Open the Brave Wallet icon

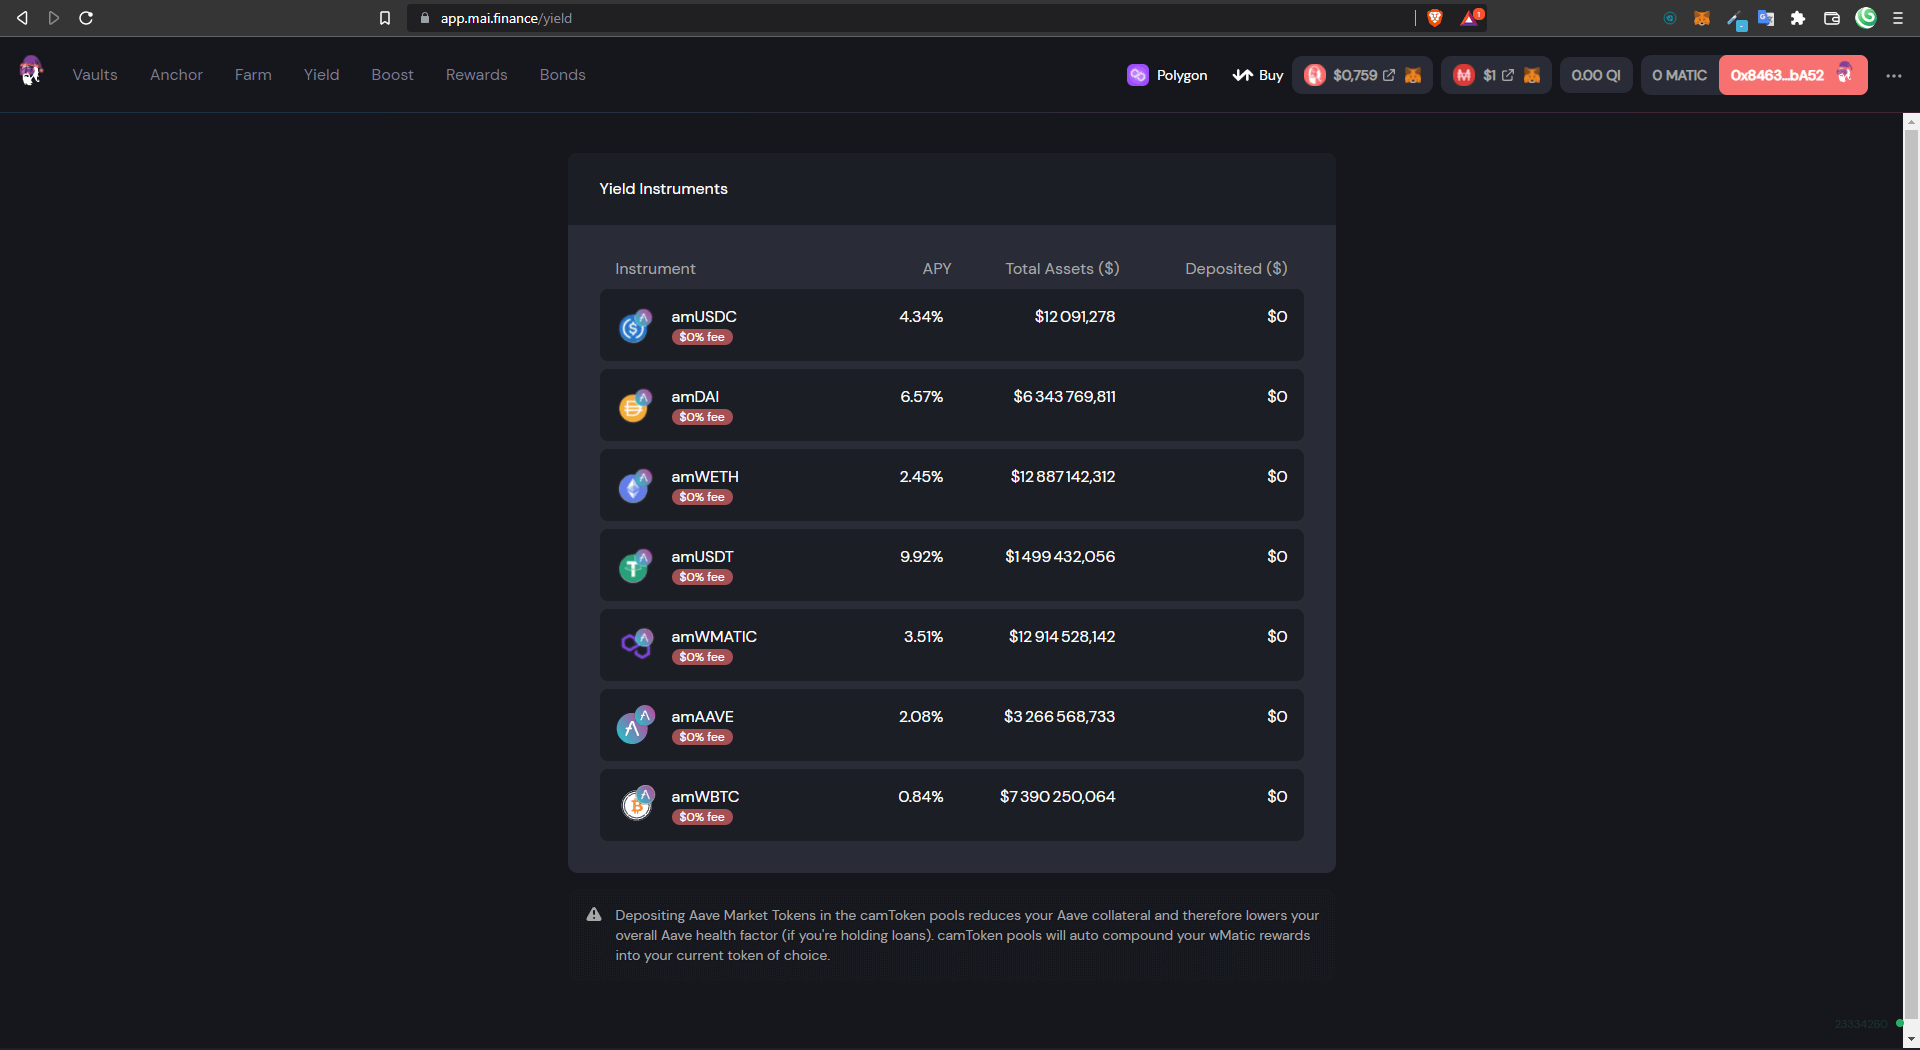coord(1832,18)
